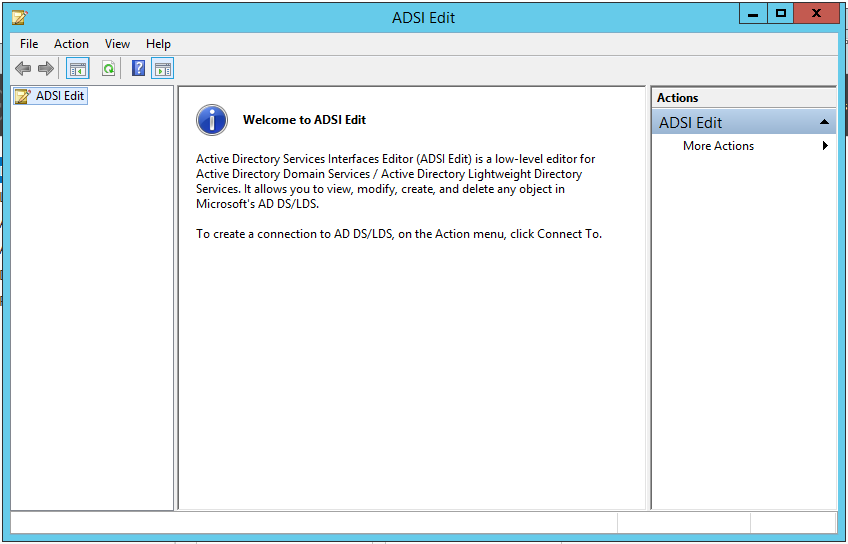Screen dimensions: 848x544
Task: Click the ADSI Edit title bar app icon
Action: [19, 17]
